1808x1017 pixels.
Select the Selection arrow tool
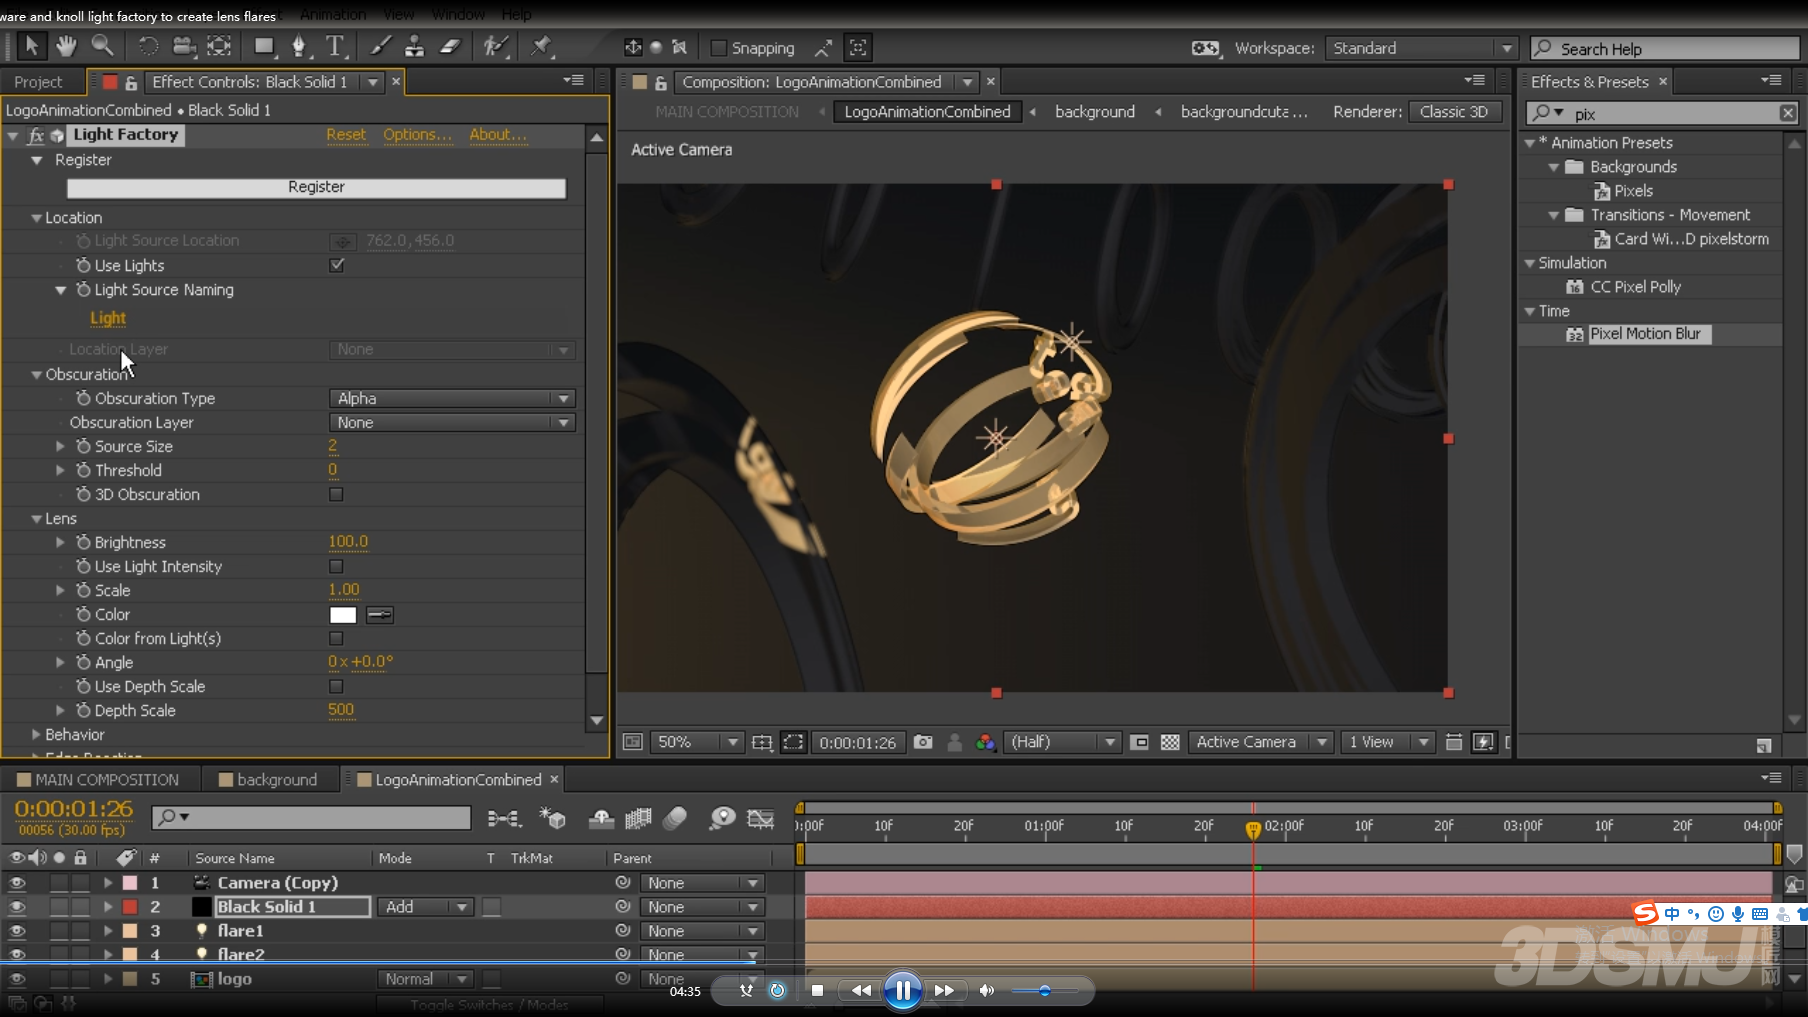click(31, 46)
